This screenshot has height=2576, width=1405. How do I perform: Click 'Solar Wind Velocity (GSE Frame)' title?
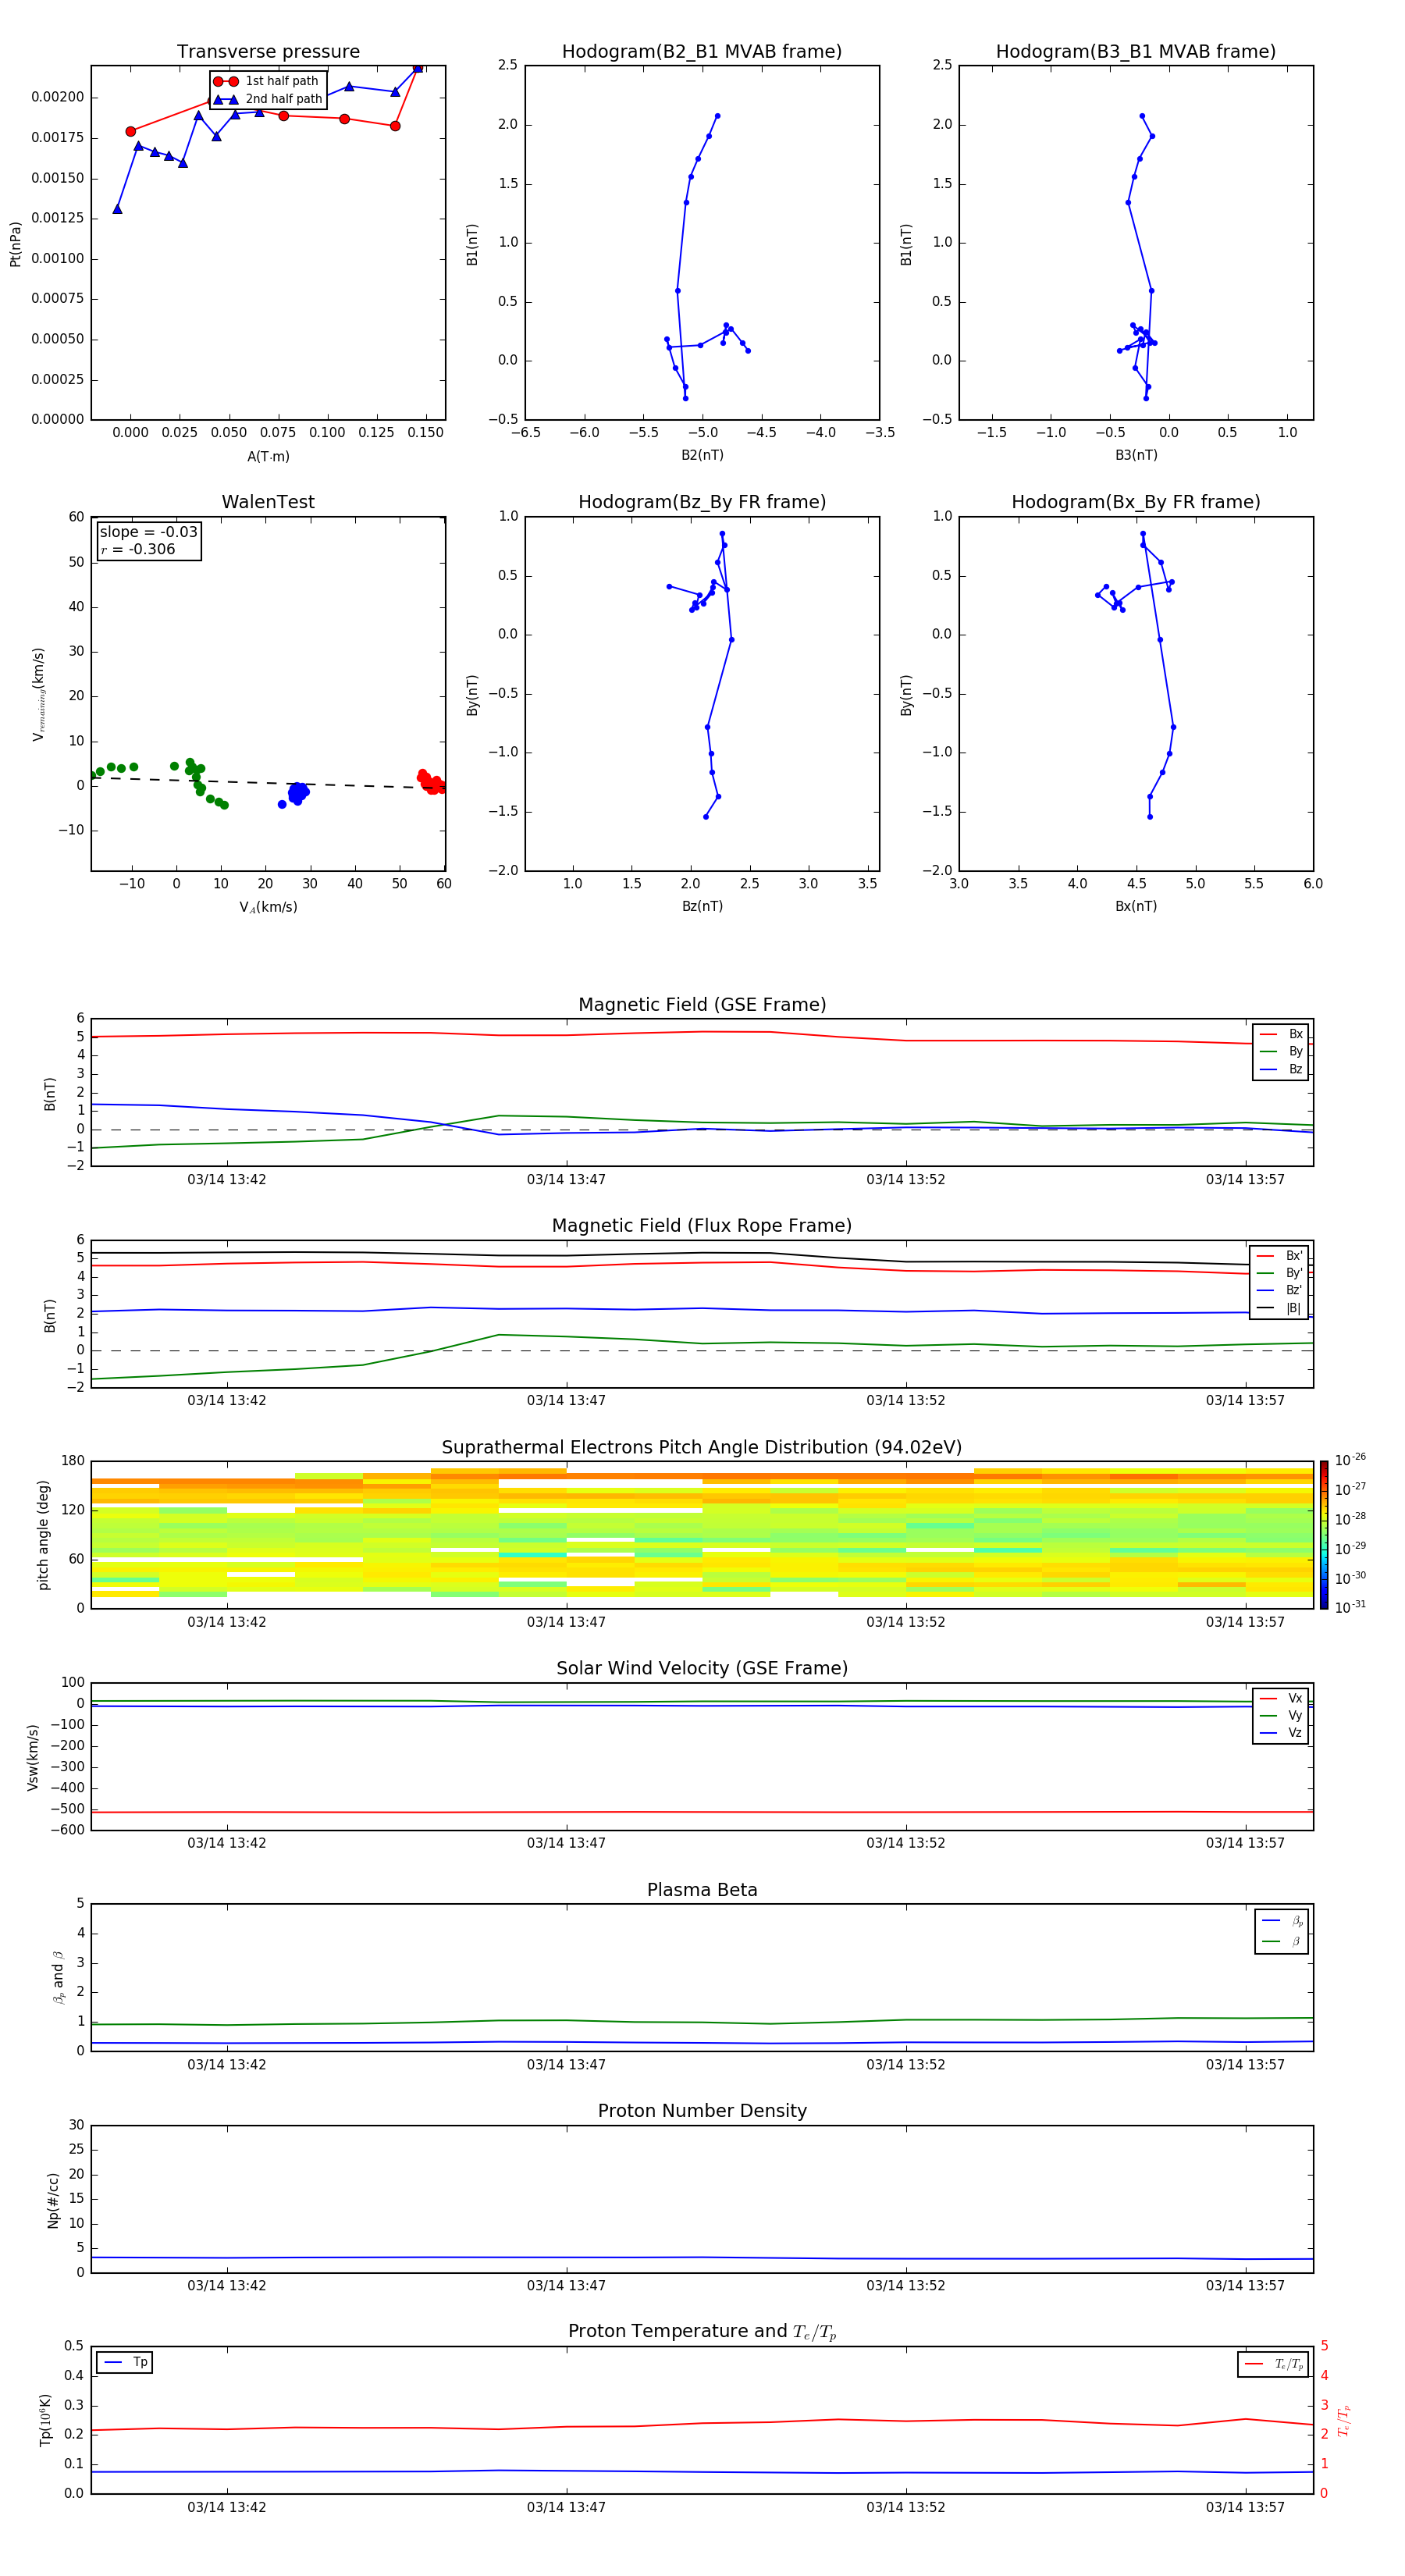click(x=702, y=1668)
